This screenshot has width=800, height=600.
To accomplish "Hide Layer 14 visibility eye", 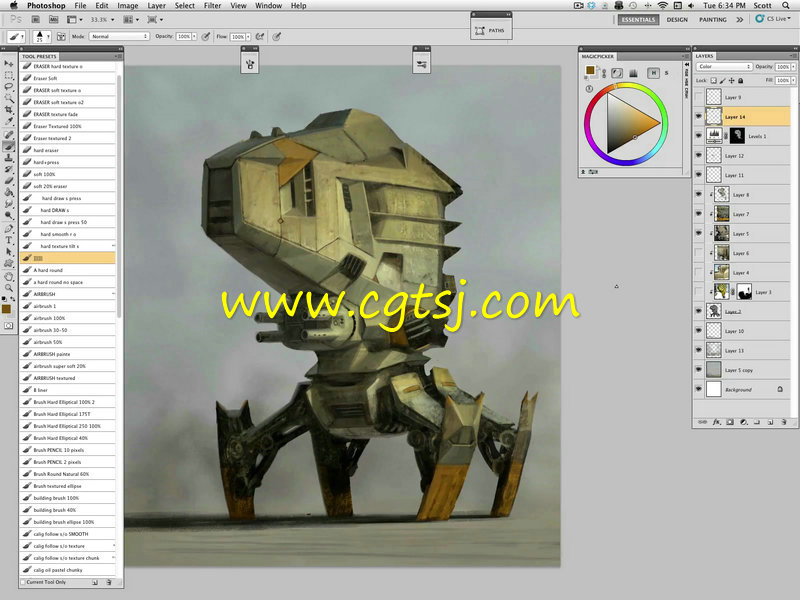I will tap(698, 116).
